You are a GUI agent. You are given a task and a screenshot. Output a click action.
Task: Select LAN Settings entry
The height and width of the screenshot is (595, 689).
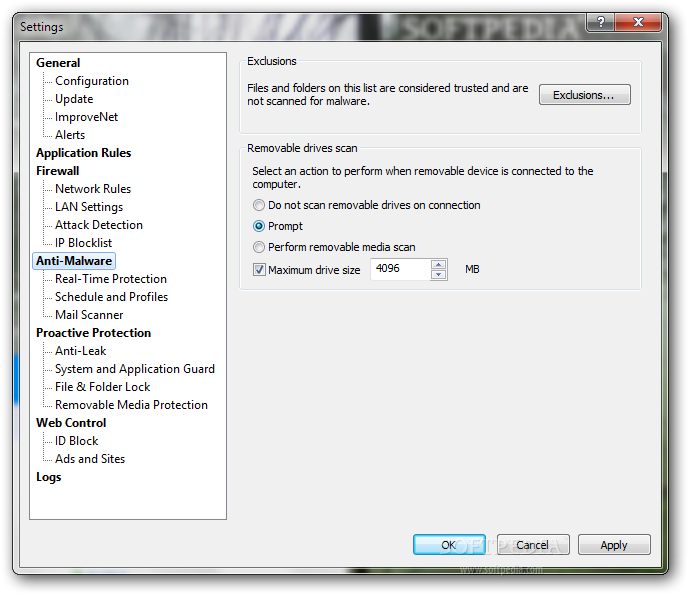89,207
